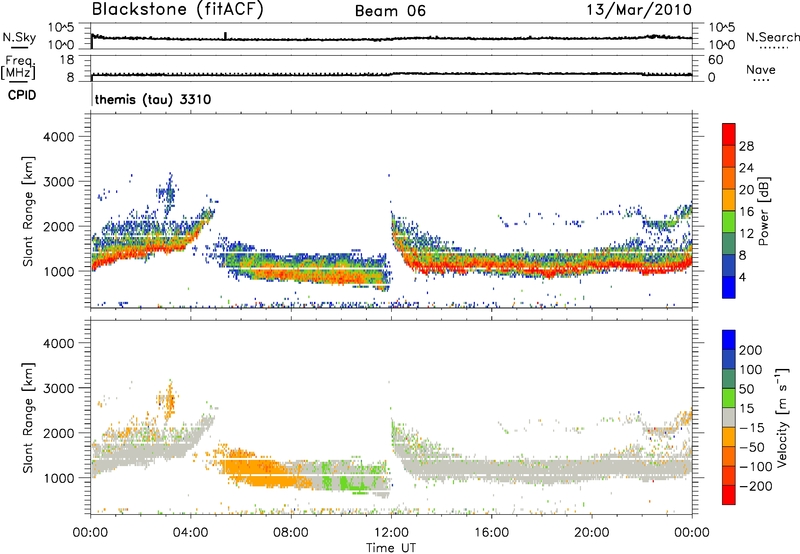Click the '60' Nave axis value
This screenshot has width=800, height=554.
pos(715,60)
